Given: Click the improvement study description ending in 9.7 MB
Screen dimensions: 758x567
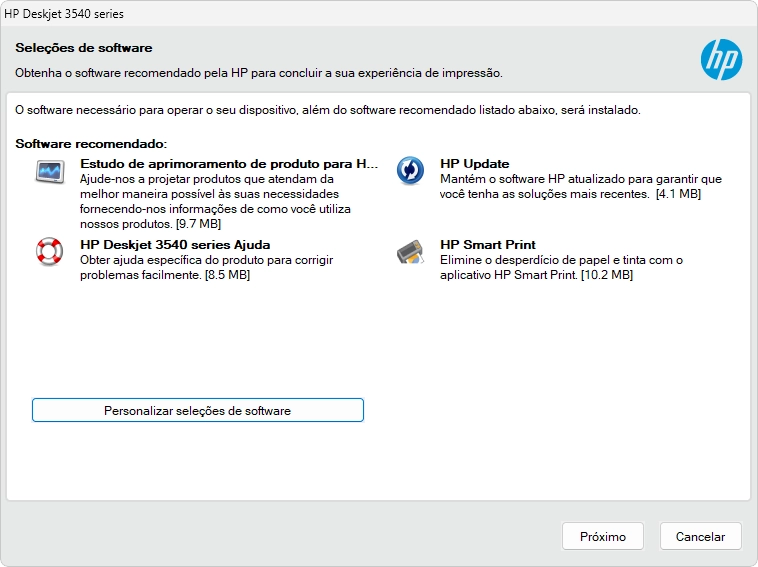Looking at the screenshot, I should [216, 202].
